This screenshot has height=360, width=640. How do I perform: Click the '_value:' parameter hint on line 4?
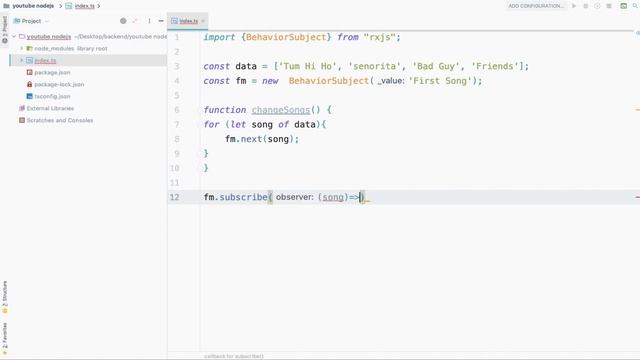click(x=391, y=81)
